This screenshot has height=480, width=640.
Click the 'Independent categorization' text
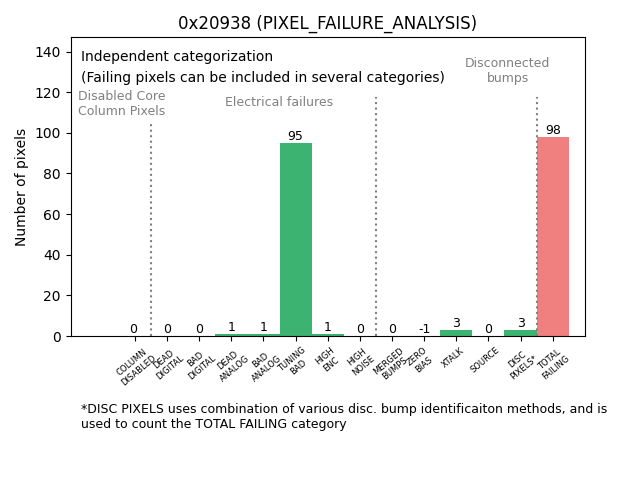pyautogui.click(x=177, y=57)
